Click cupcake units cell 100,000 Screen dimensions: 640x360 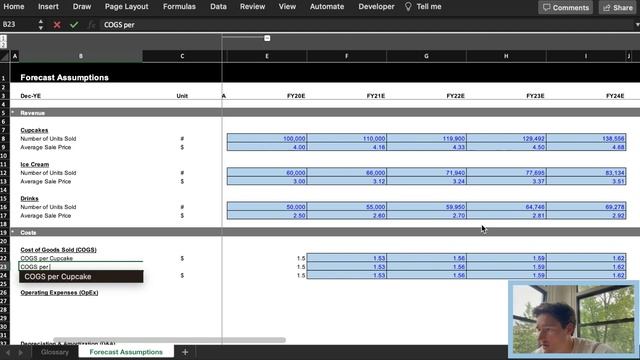point(267,139)
